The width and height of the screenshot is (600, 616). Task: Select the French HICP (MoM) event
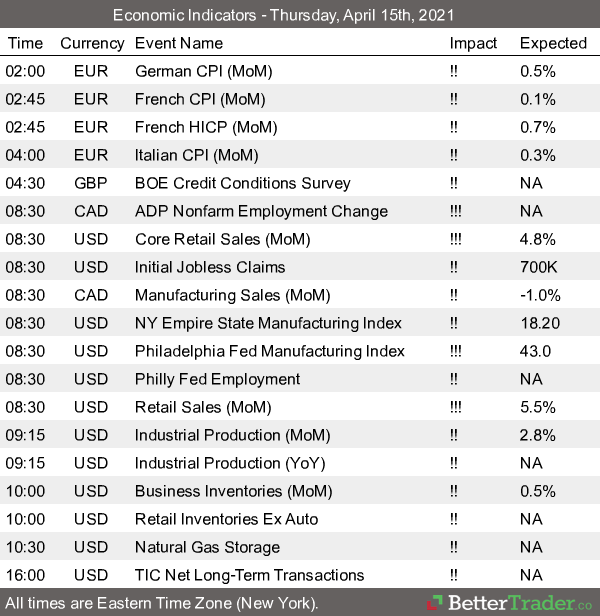pyautogui.click(x=206, y=127)
